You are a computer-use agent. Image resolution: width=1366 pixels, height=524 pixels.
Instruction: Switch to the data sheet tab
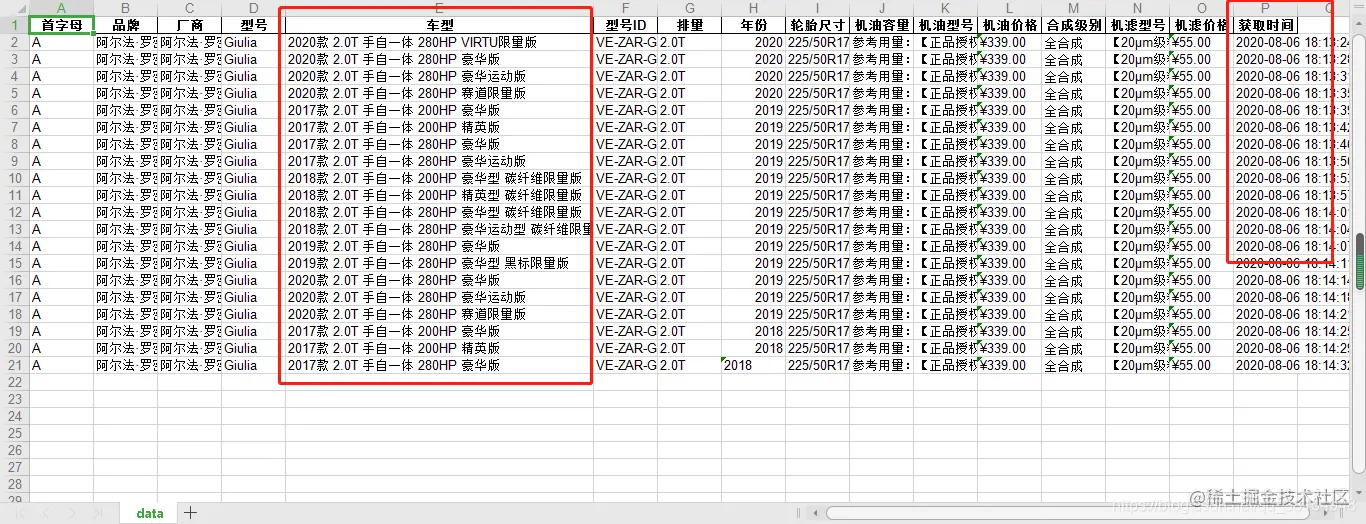(150, 513)
